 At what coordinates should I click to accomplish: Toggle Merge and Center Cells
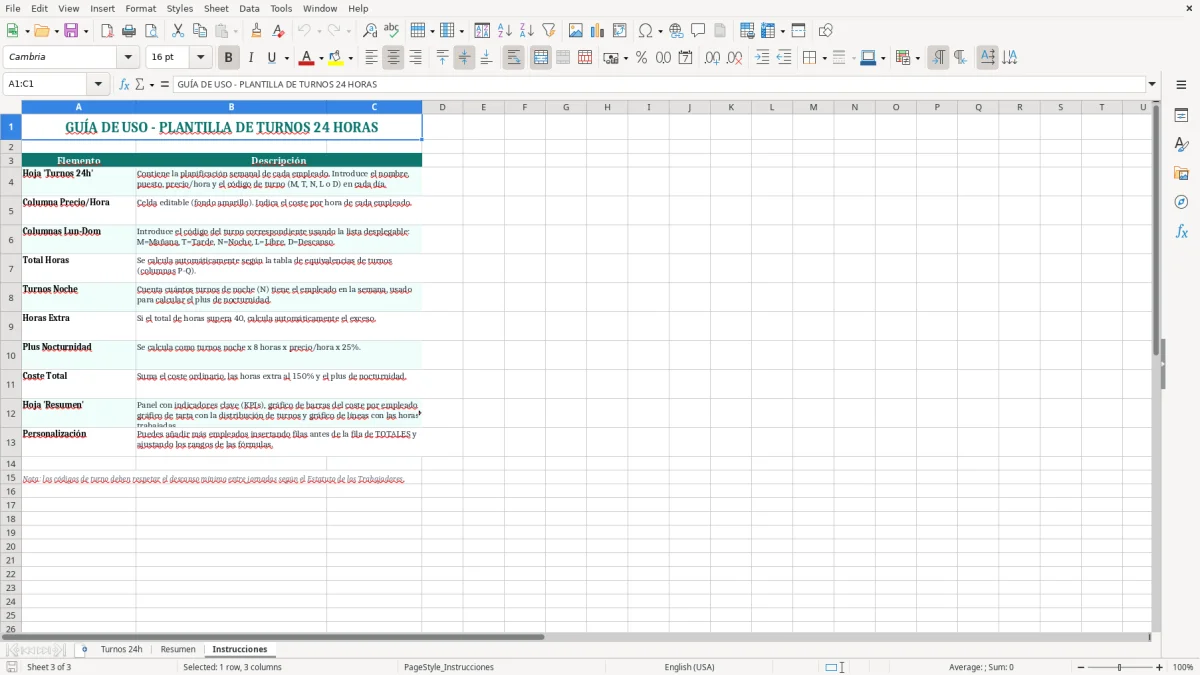click(540, 58)
